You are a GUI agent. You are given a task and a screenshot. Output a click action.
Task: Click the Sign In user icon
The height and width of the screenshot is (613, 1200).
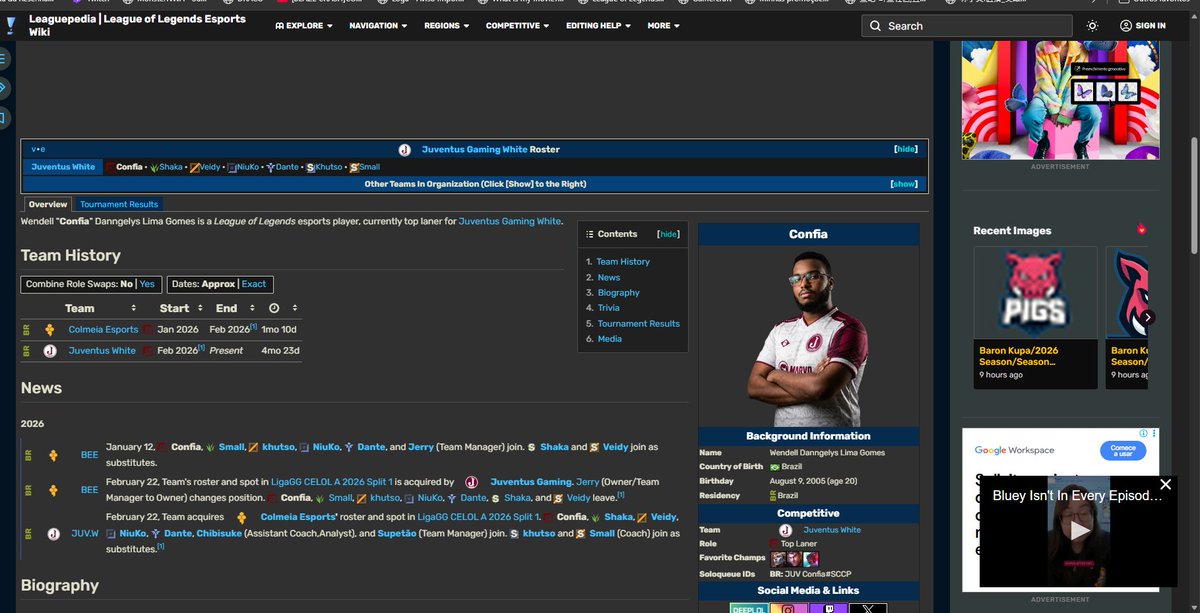pos(1126,25)
